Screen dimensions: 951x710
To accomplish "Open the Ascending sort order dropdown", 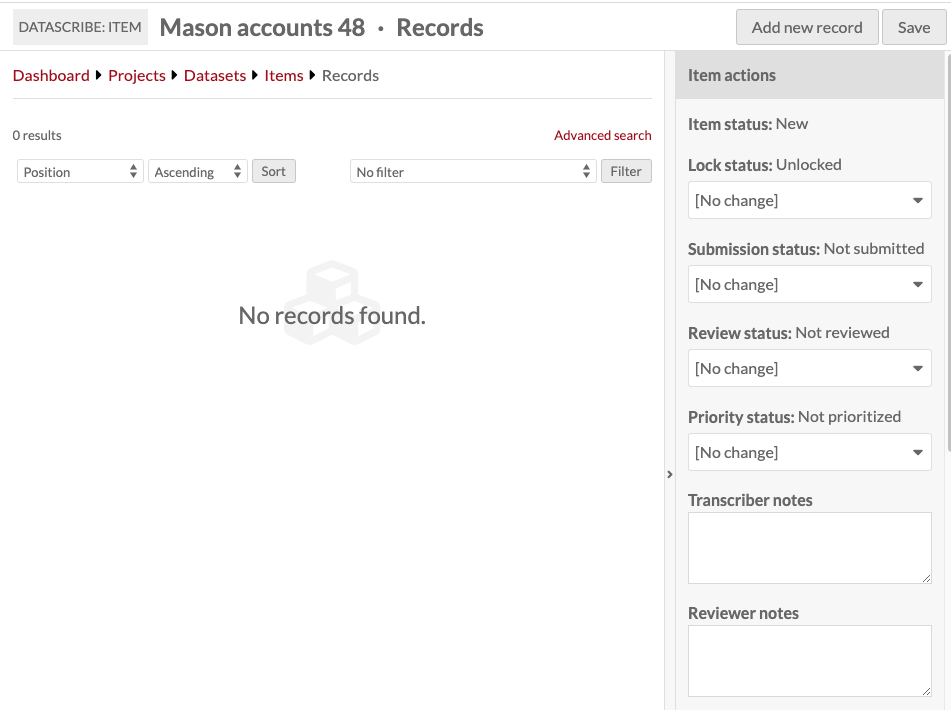I will click(198, 172).
